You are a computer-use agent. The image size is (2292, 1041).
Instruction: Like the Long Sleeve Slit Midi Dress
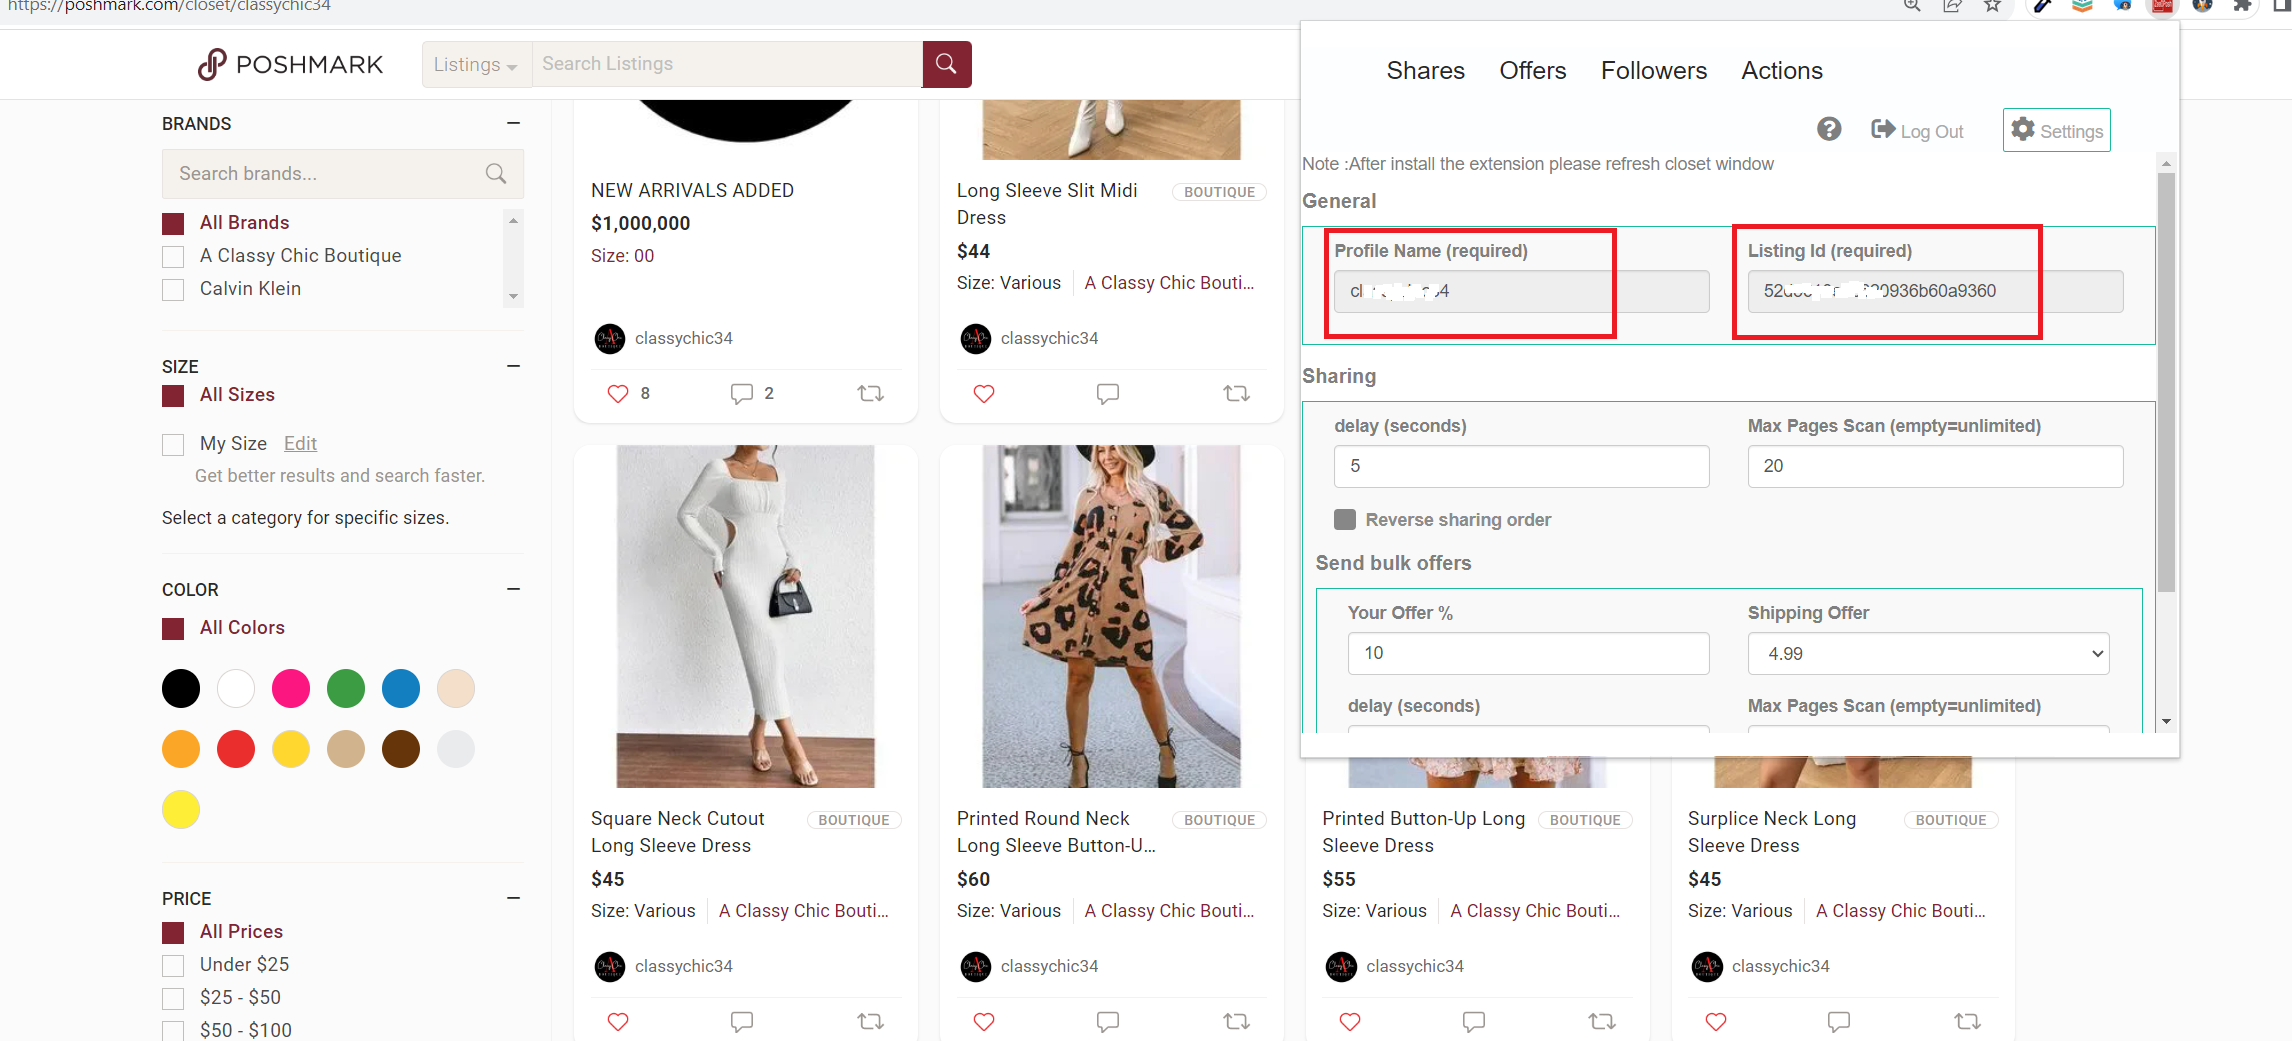[x=984, y=394]
